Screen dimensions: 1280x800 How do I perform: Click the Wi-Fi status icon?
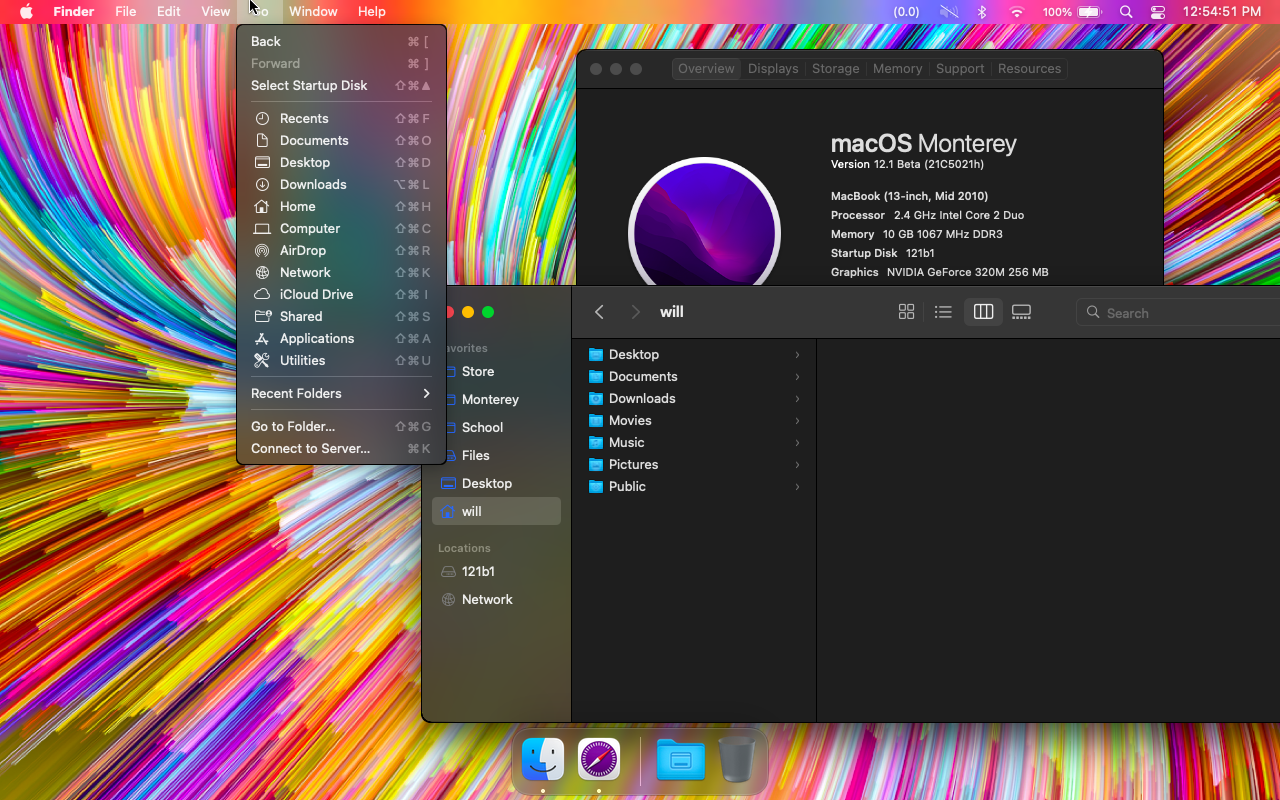click(1017, 12)
